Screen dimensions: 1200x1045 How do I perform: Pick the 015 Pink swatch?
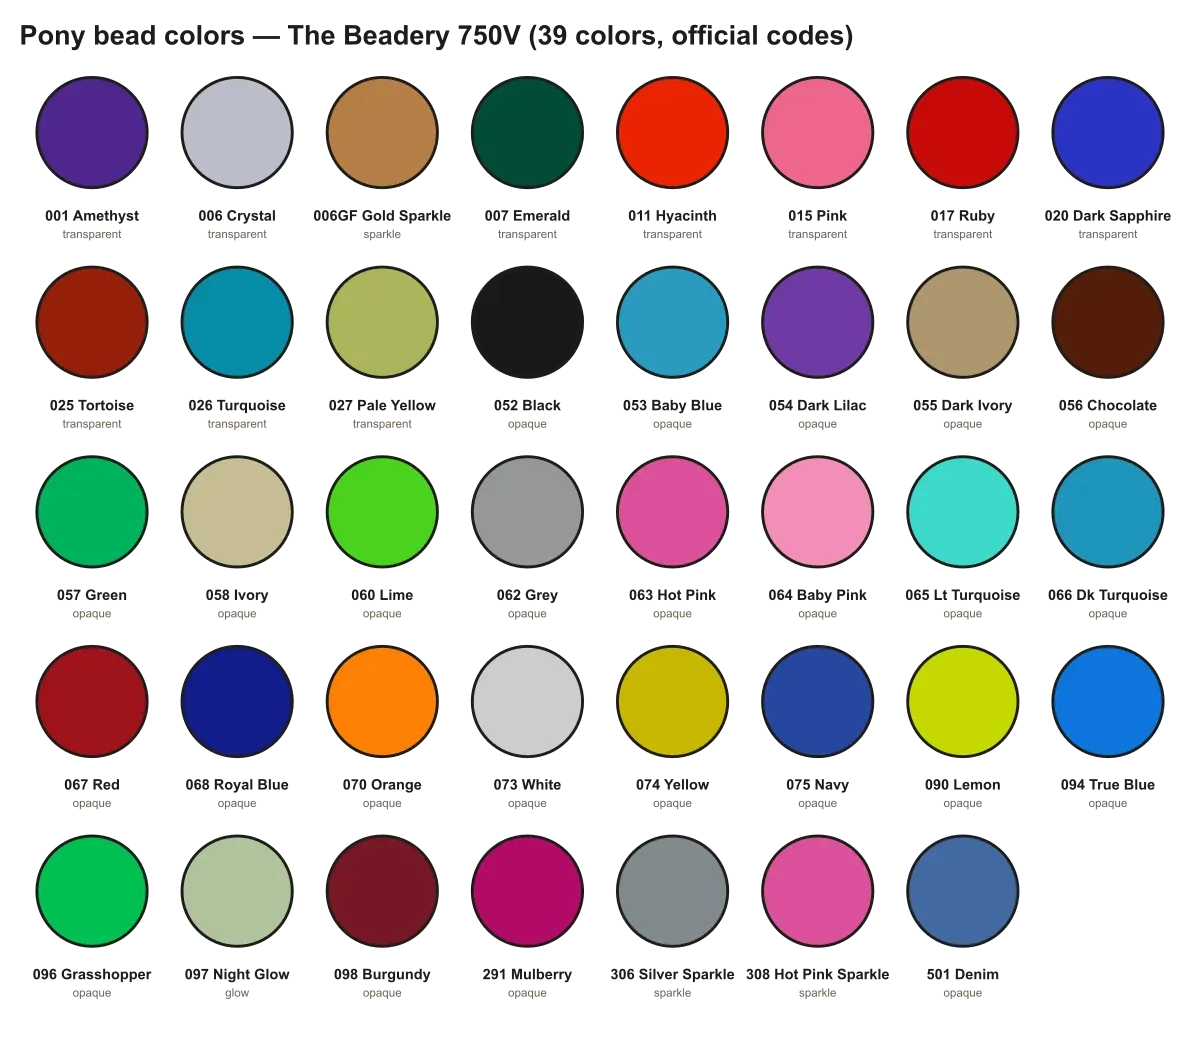click(818, 133)
